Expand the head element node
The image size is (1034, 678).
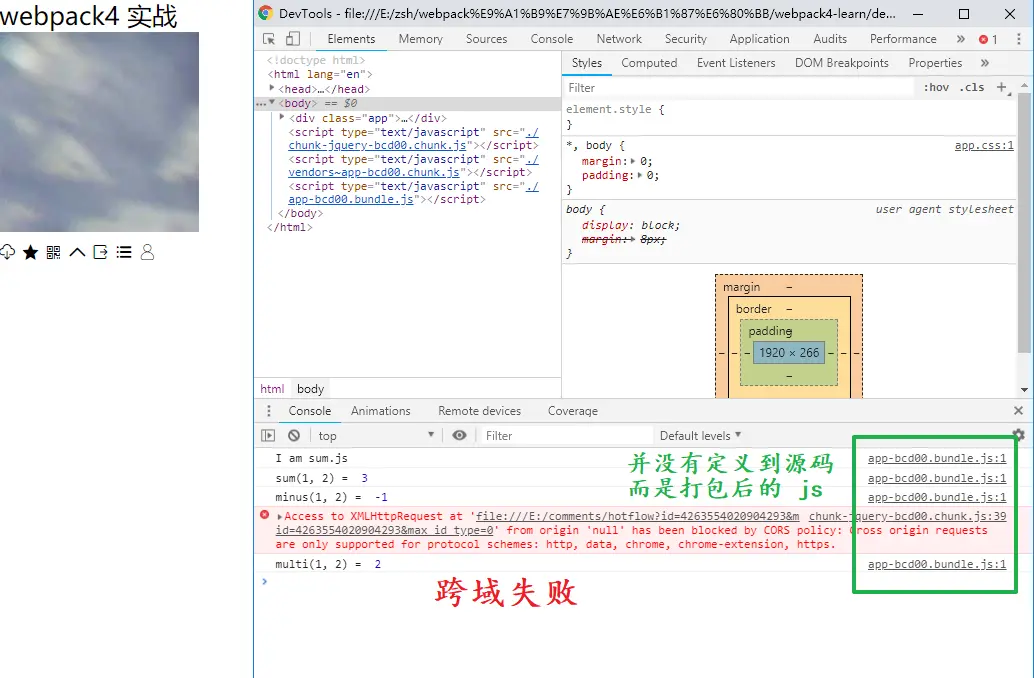coord(272,88)
